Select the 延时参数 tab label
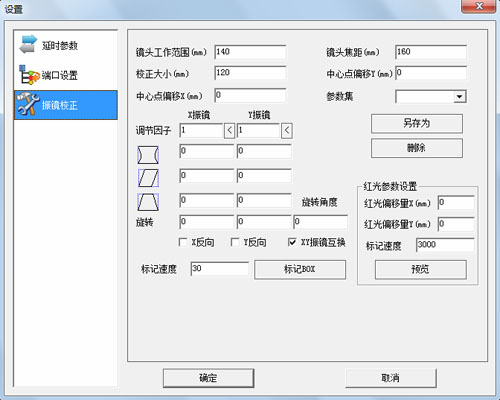Viewport: 500px width, 400px height. [60, 45]
